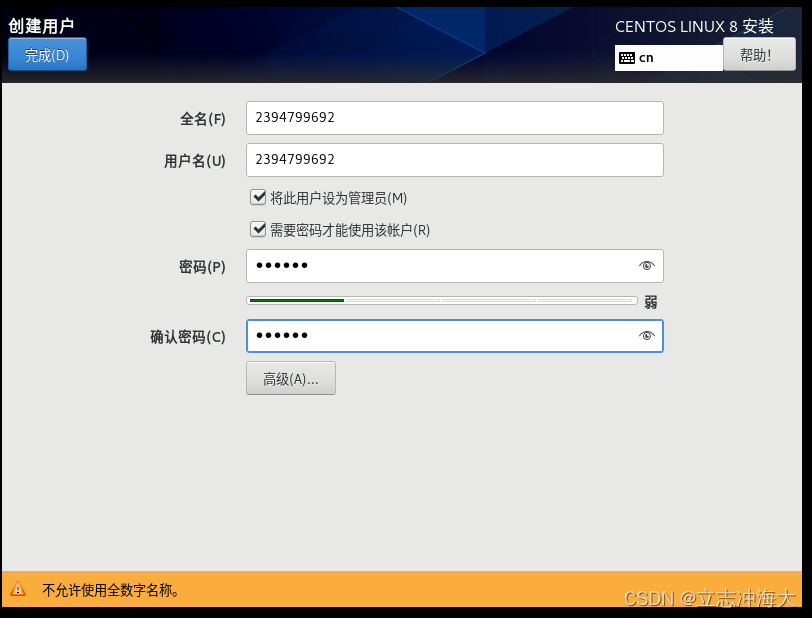Screen dimensions: 812x618
Task: Click the cn keyboard layout indicator
Action: click(668, 58)
